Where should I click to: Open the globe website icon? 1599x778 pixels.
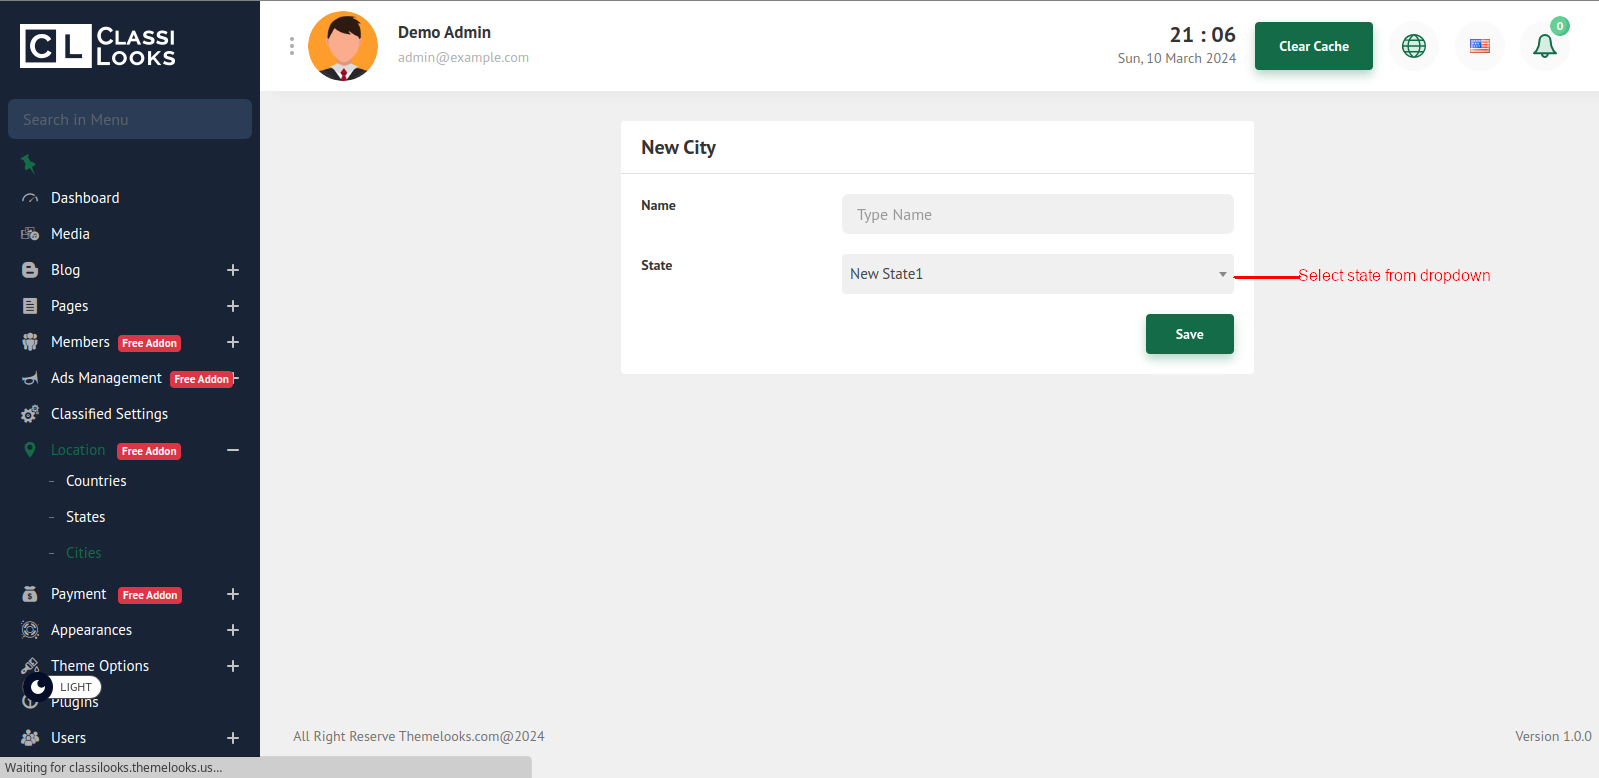click(1413, 46)
